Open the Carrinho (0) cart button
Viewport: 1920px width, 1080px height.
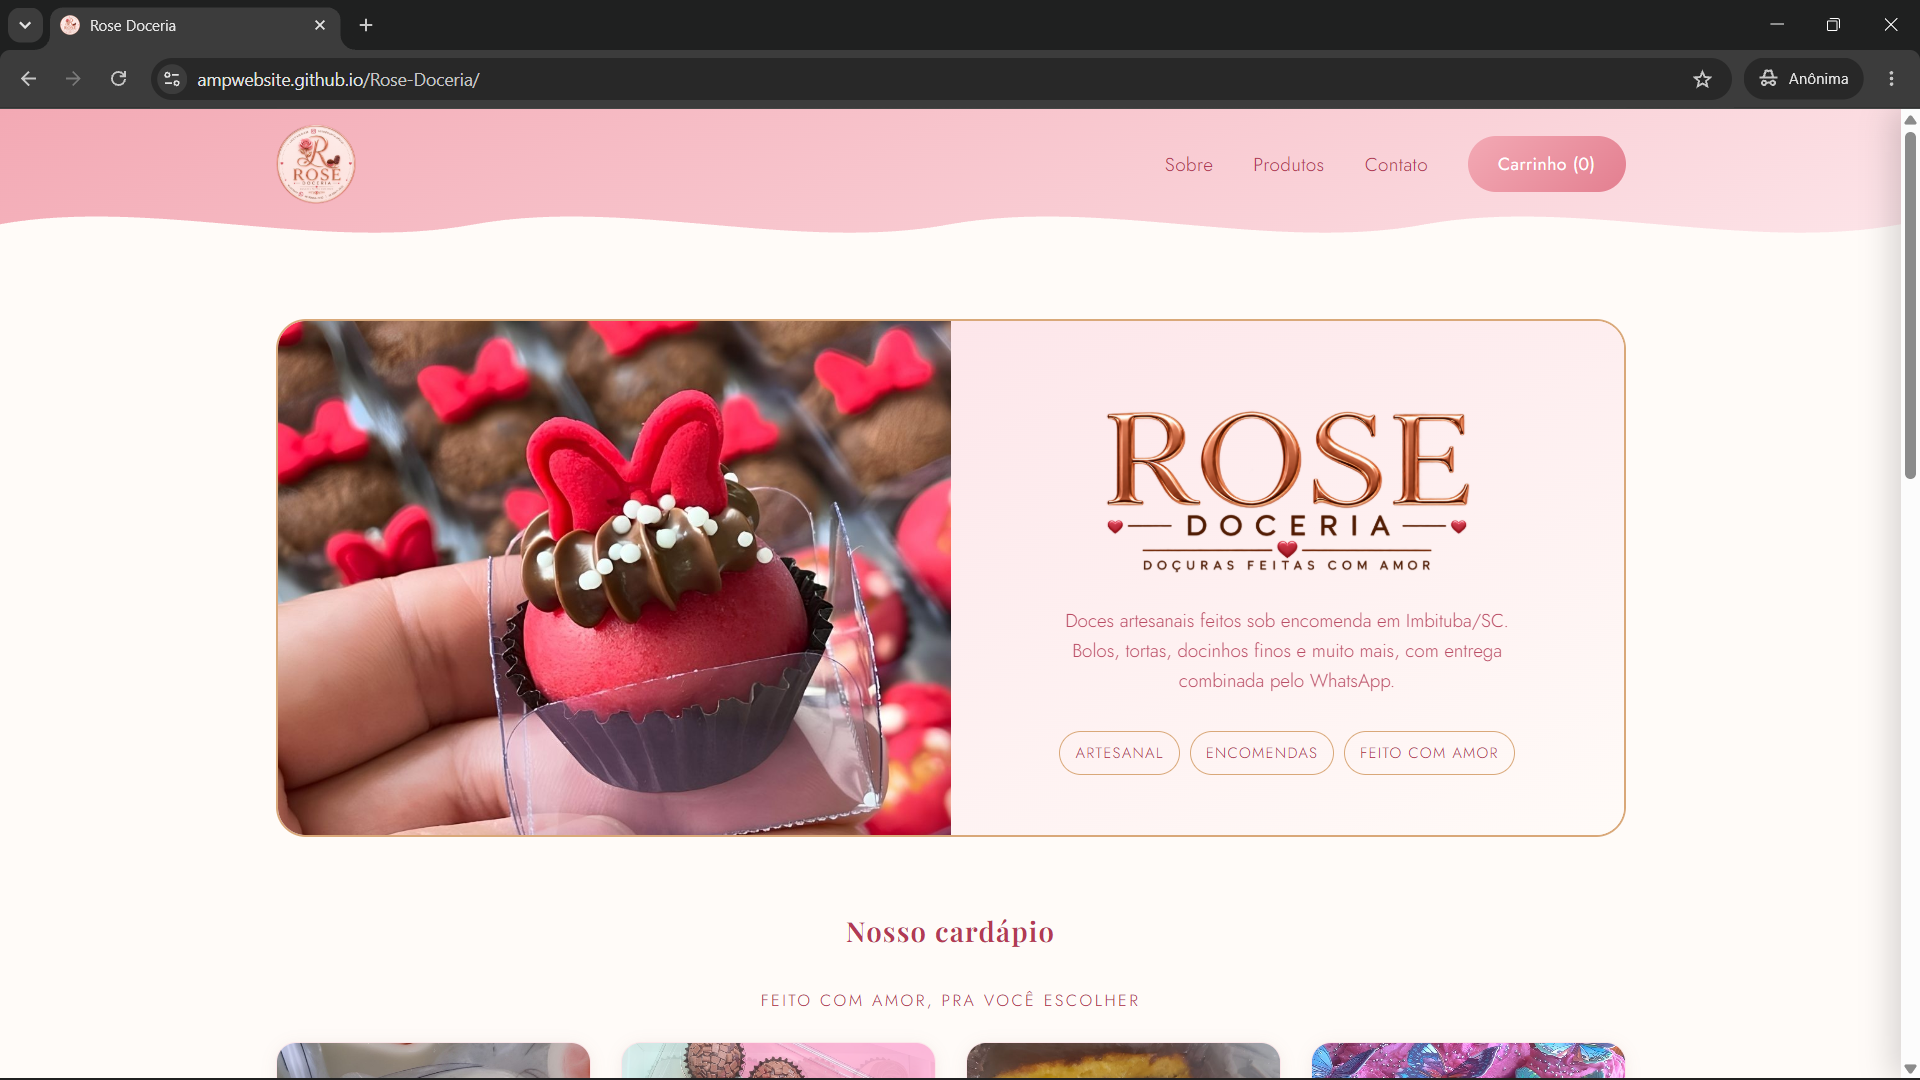click(x=1546, y=164)
